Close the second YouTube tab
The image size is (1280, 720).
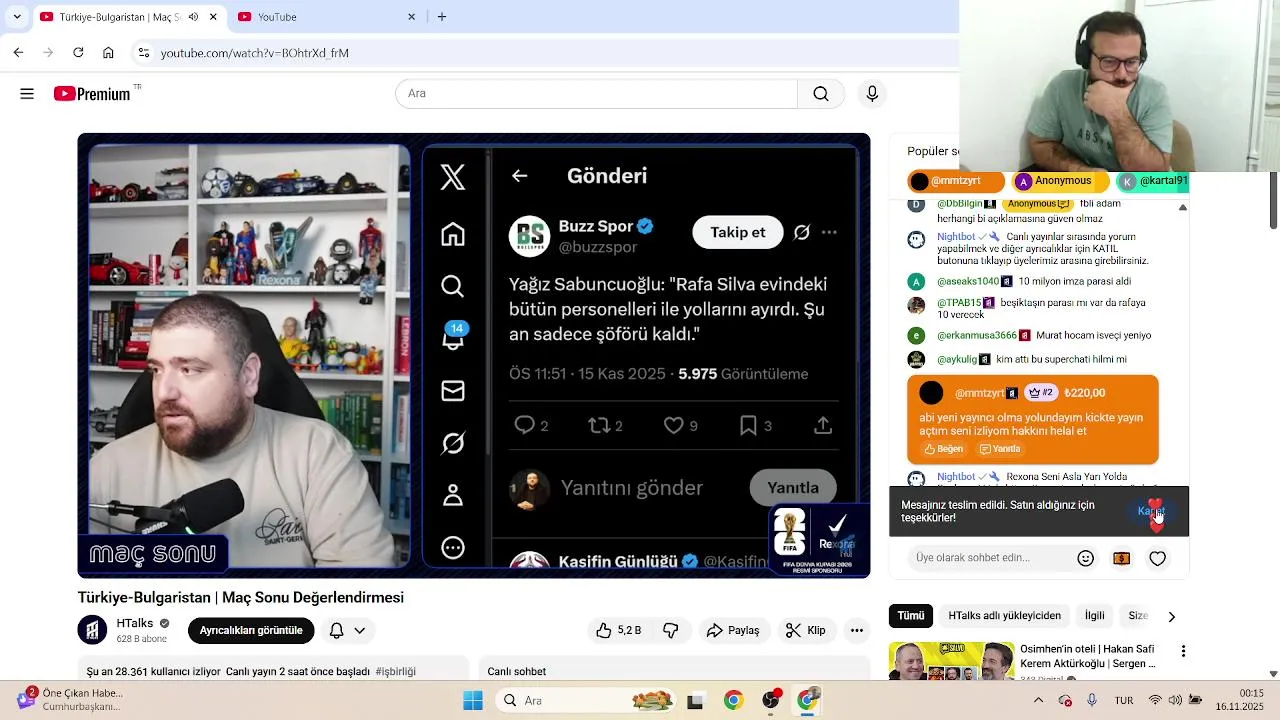pos(411,17)
